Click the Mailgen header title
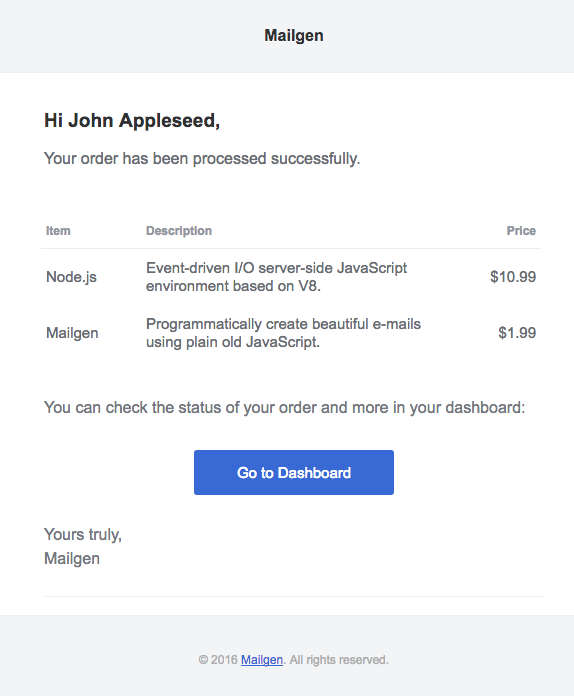Viewport: 574px width, 697px height. [x=294, y=36]
